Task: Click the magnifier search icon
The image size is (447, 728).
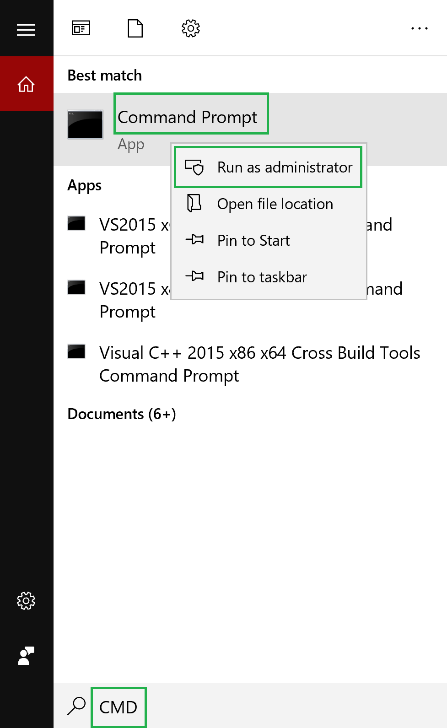Action: (x=77, y=706)
